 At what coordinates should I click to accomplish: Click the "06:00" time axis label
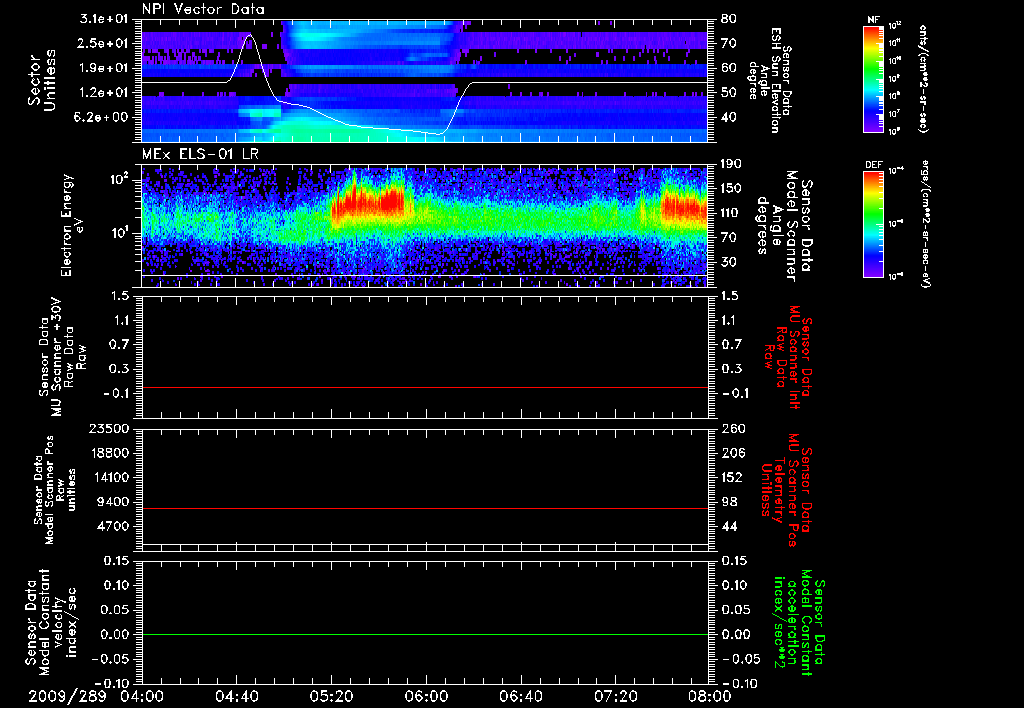point(426,696)
